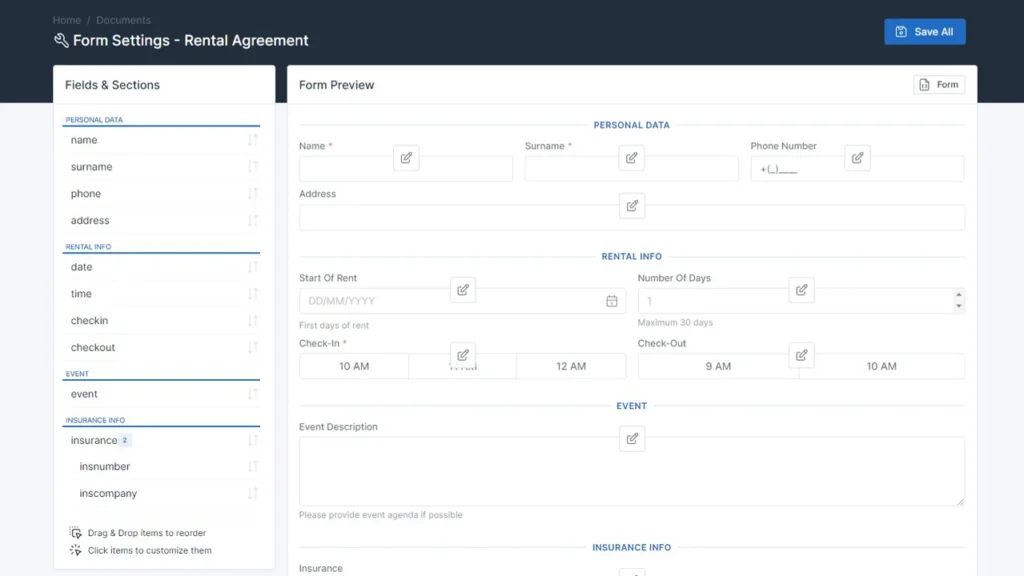This screenshot has width=1024, height=576.
Task: Click reorder handle next to 'name' item
Action: coord(253,140)
